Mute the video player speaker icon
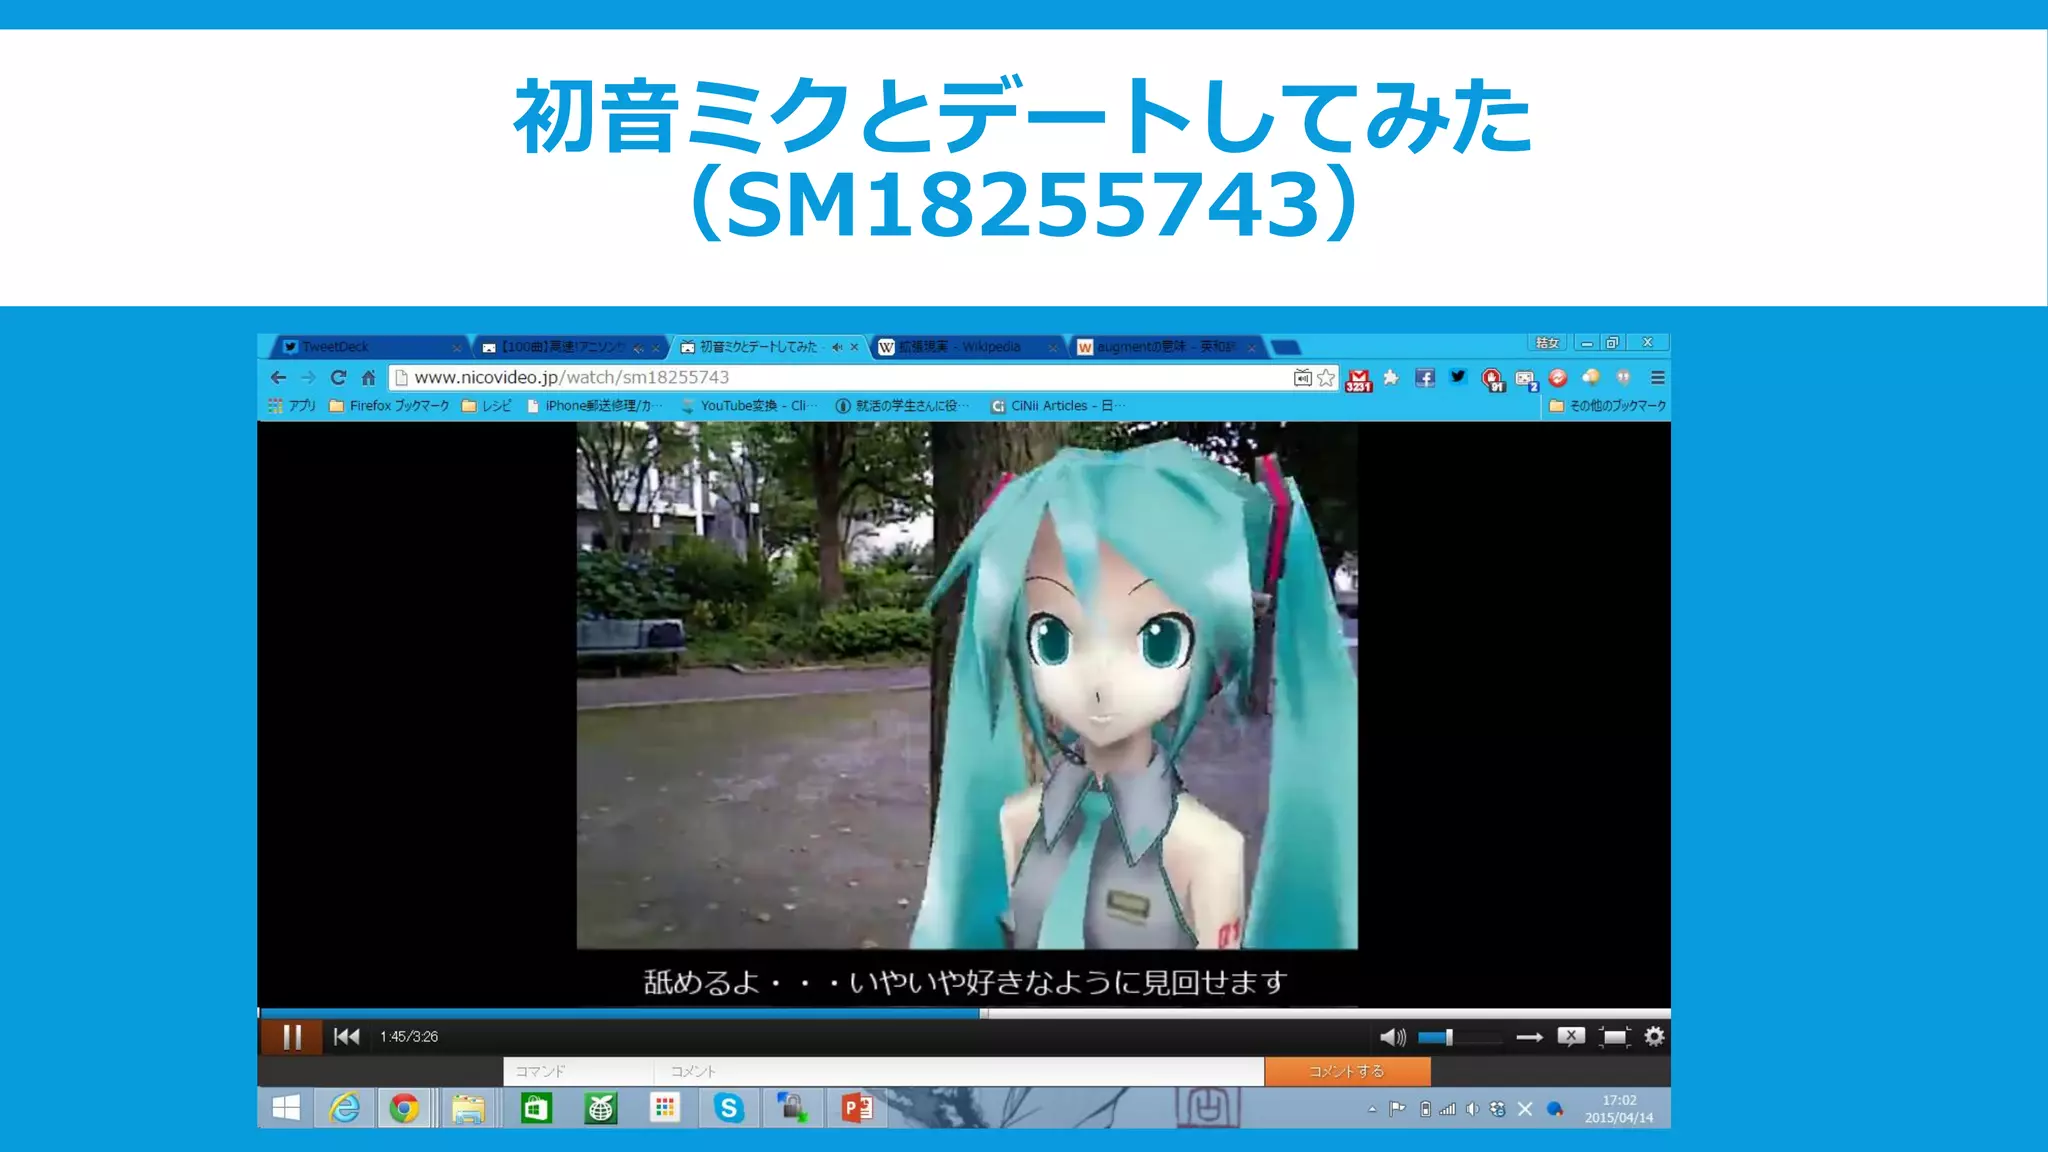This screenshot has height=1152, width=2048. 1392,1037
